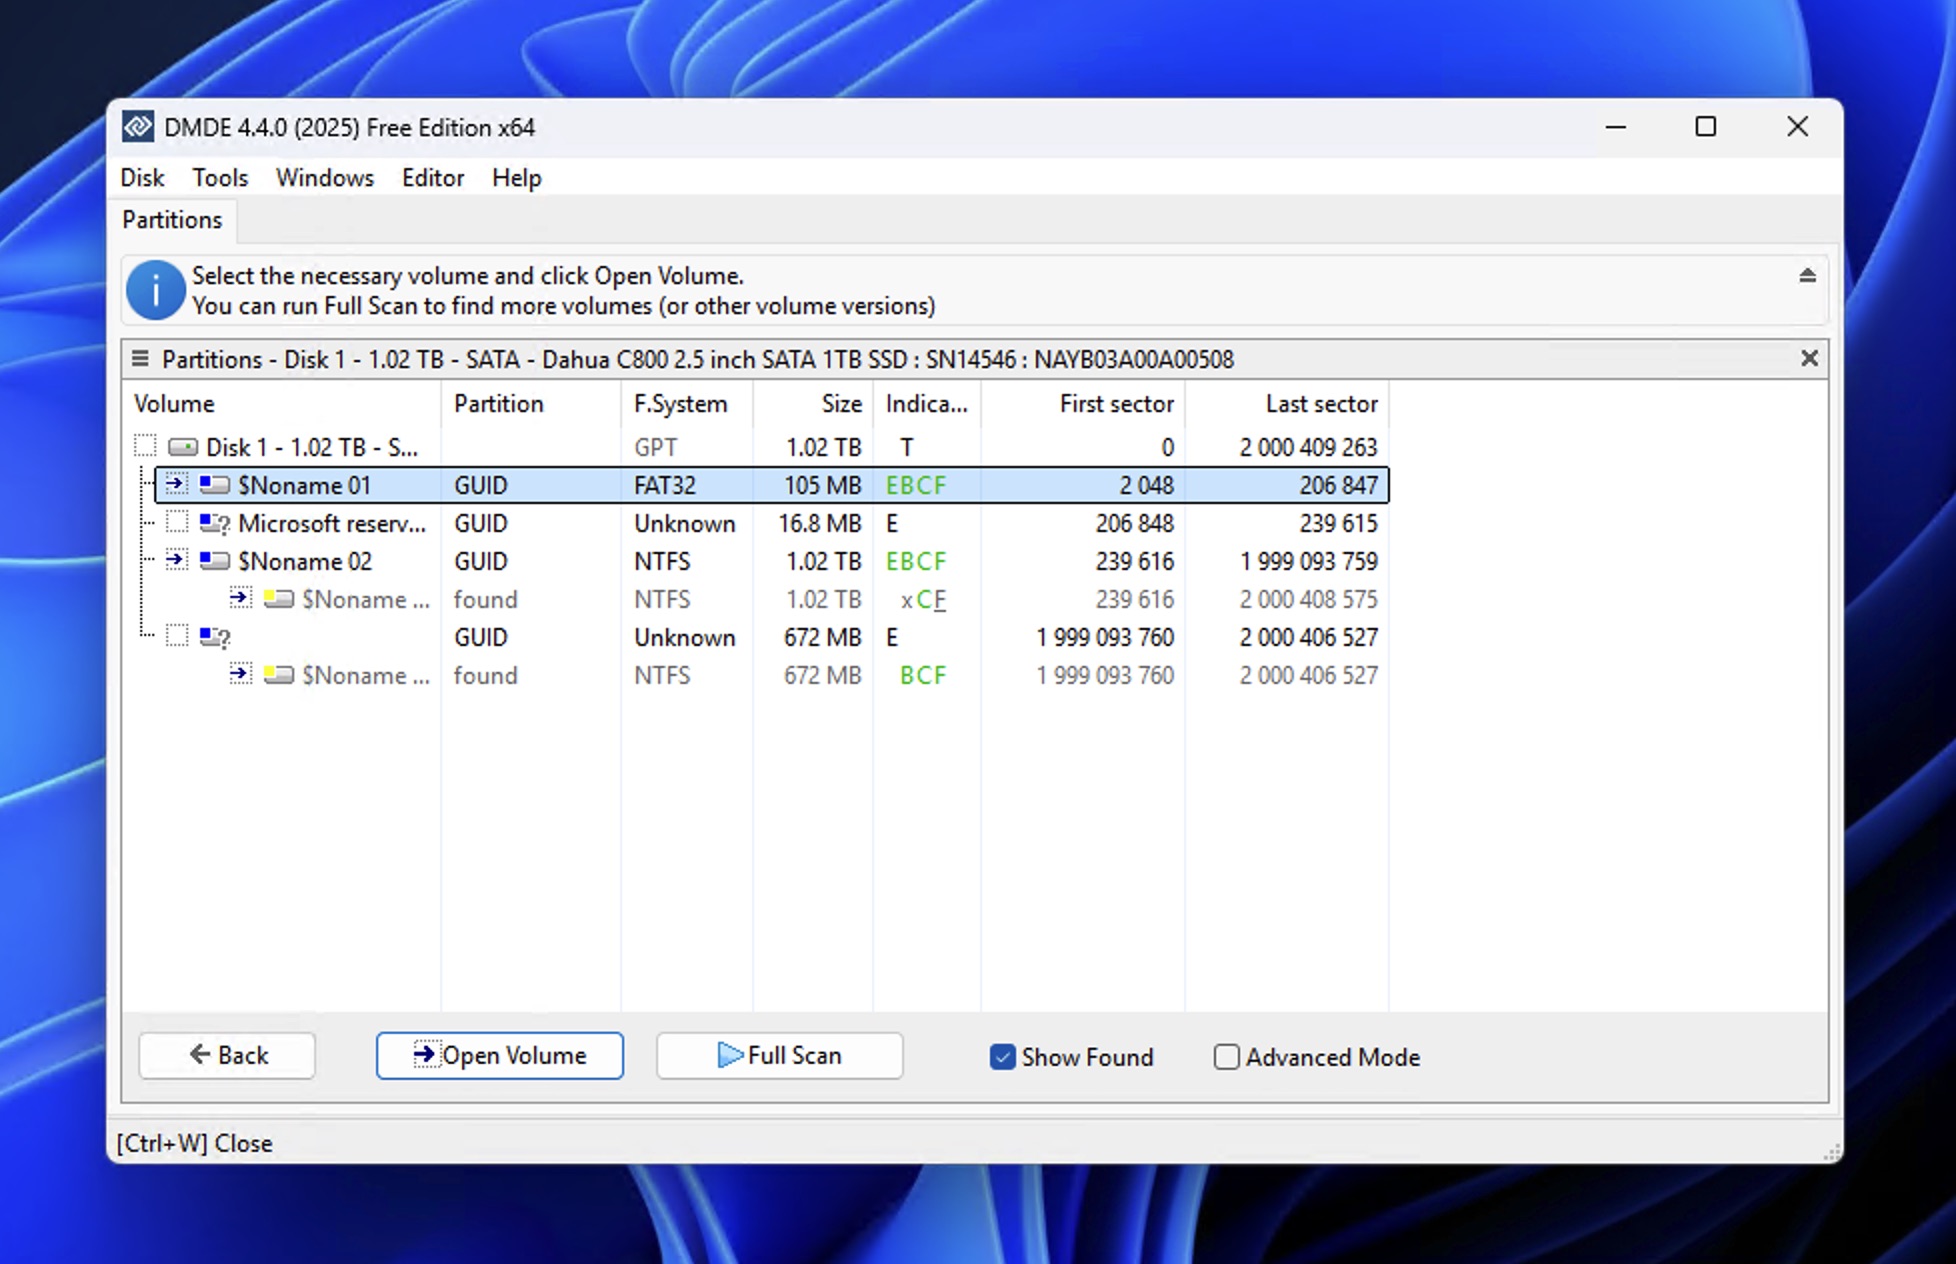The height and width of the screenshot is (1264, 1956).
Task: Open the panel hamburger menu beside Partitions header
Action: click(x=139, y=359)
